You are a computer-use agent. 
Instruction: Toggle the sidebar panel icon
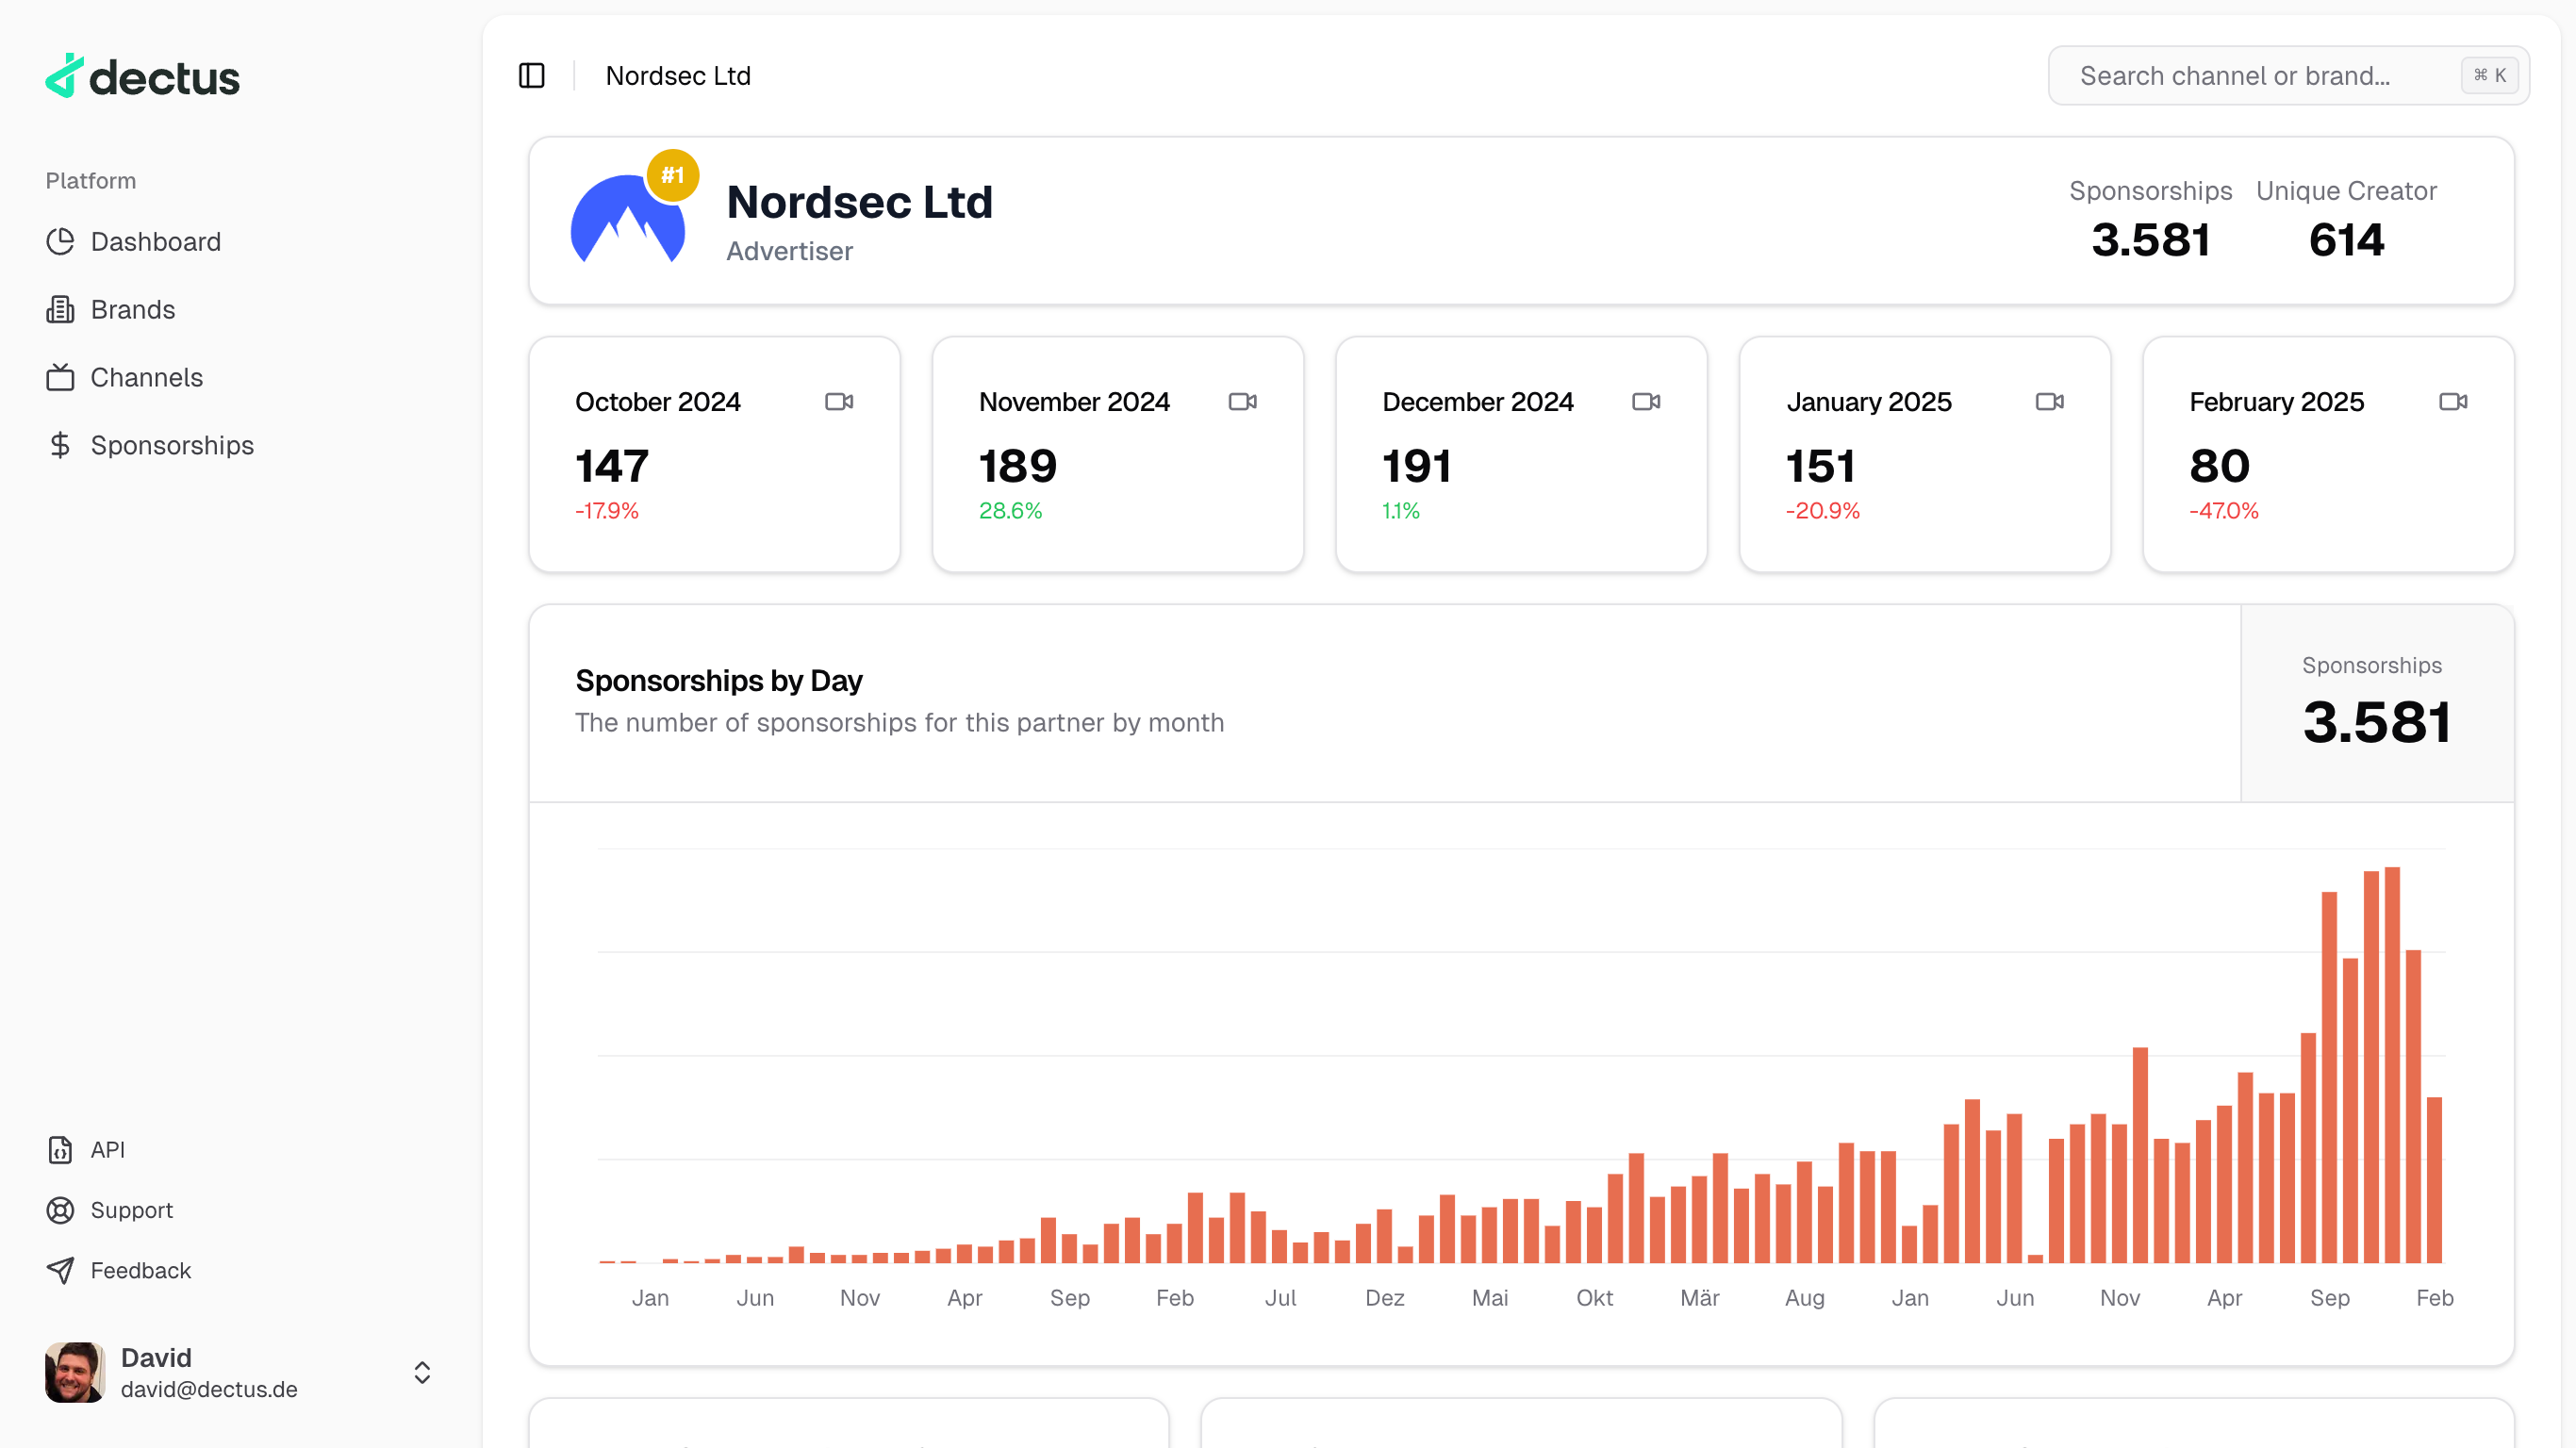(531, 75)
